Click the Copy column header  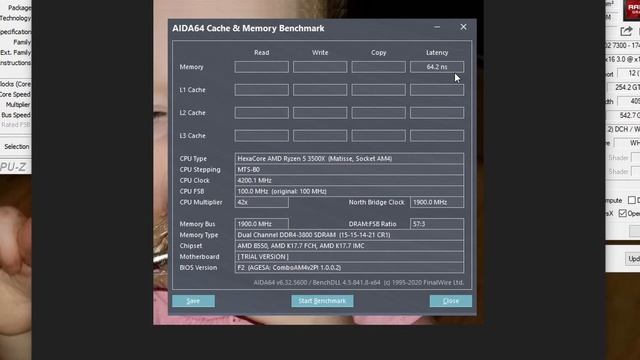click(x=378, y=53)
